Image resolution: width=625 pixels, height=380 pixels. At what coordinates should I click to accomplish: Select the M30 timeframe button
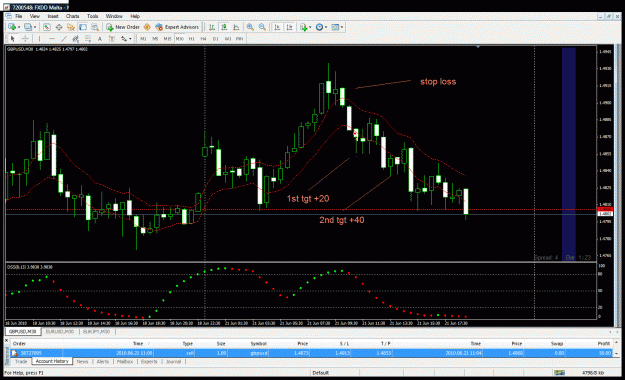179,39
